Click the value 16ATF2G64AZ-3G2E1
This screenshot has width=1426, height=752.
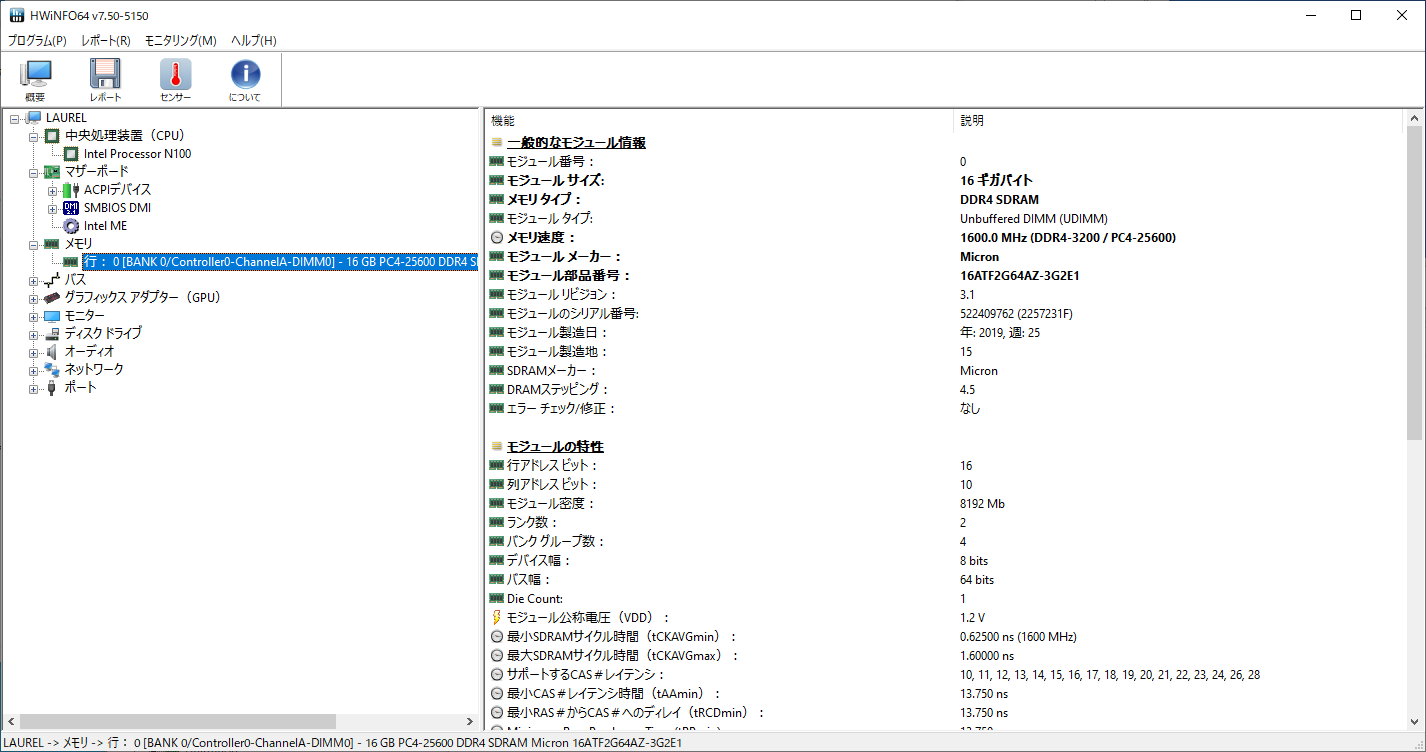[1019, 276]
